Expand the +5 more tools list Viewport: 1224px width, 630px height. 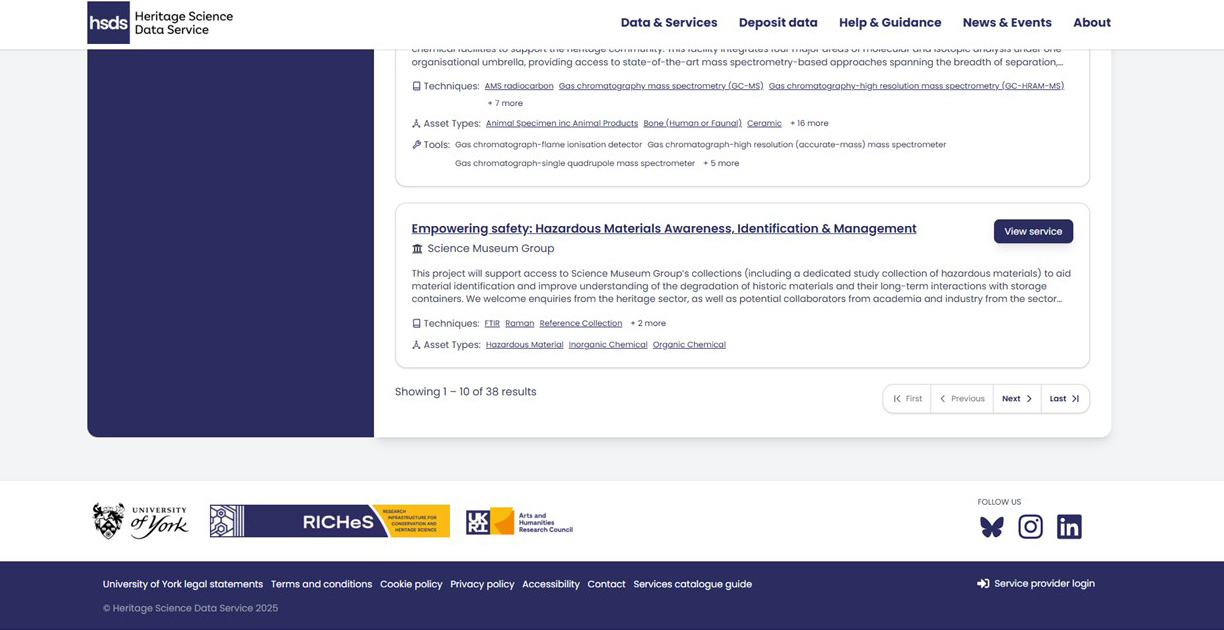pyautogui.click(x=721, y=163)
